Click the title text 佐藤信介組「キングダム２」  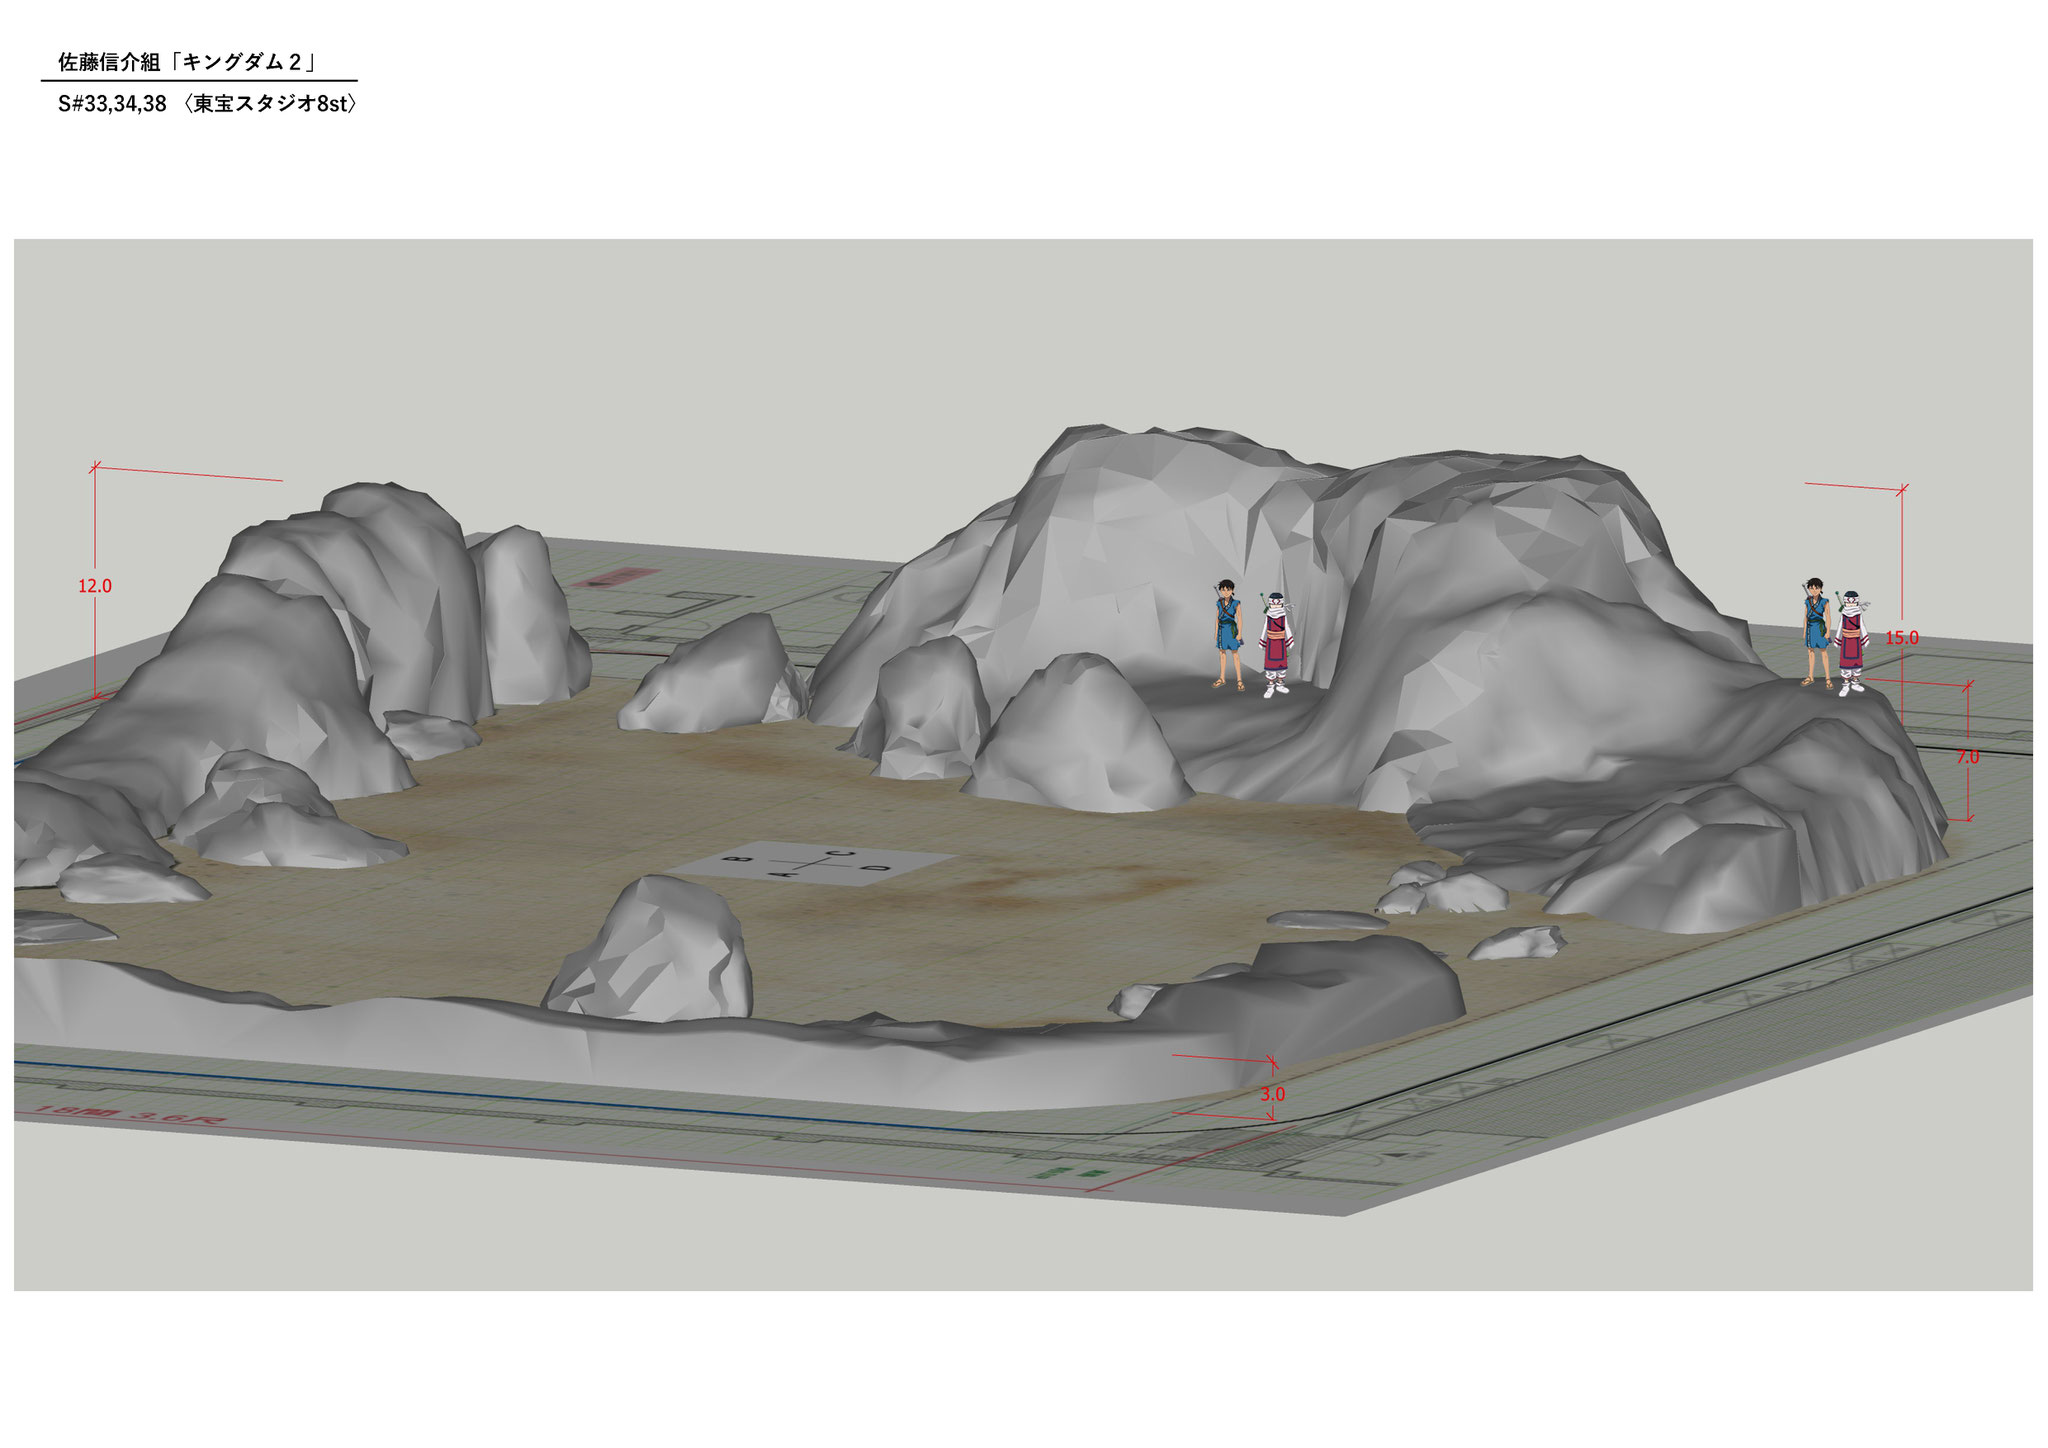click(188, 62)
